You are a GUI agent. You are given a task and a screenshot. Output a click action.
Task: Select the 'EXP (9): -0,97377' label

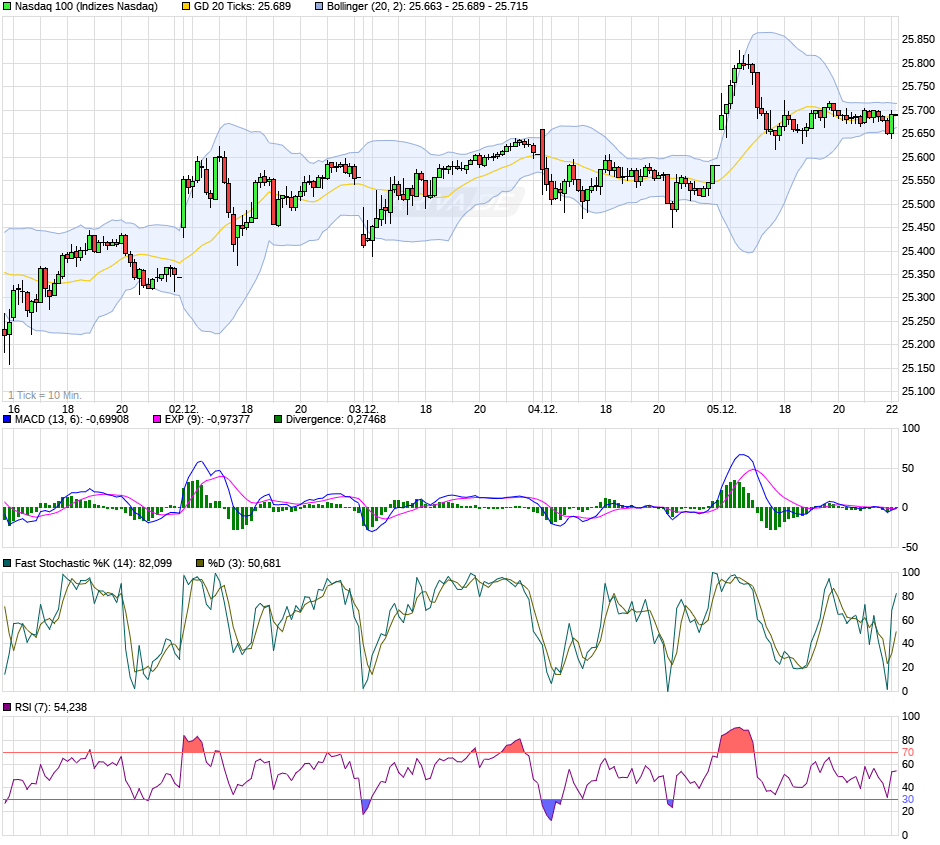207,420
